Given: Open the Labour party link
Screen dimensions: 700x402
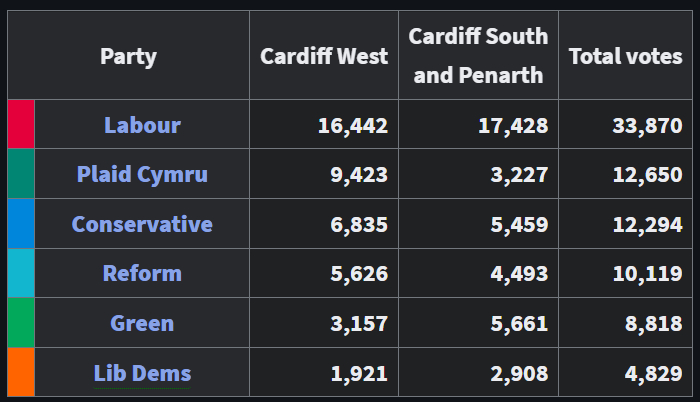Looking at the screenshot, I should (142, 125).
